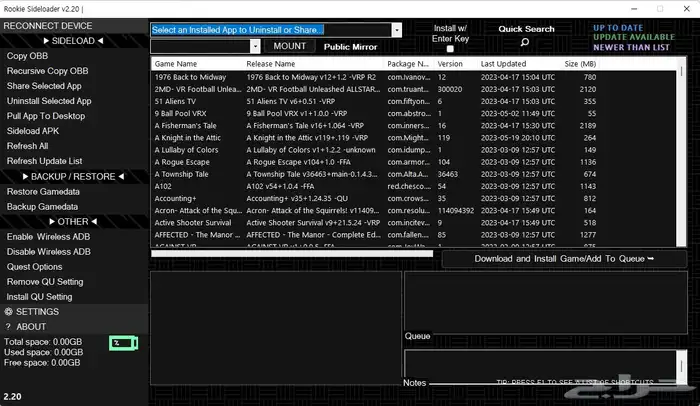The height and width of the screenshot is (406, 700).
Task: Click Disable Wireless ADB
Action: (48, 252)
